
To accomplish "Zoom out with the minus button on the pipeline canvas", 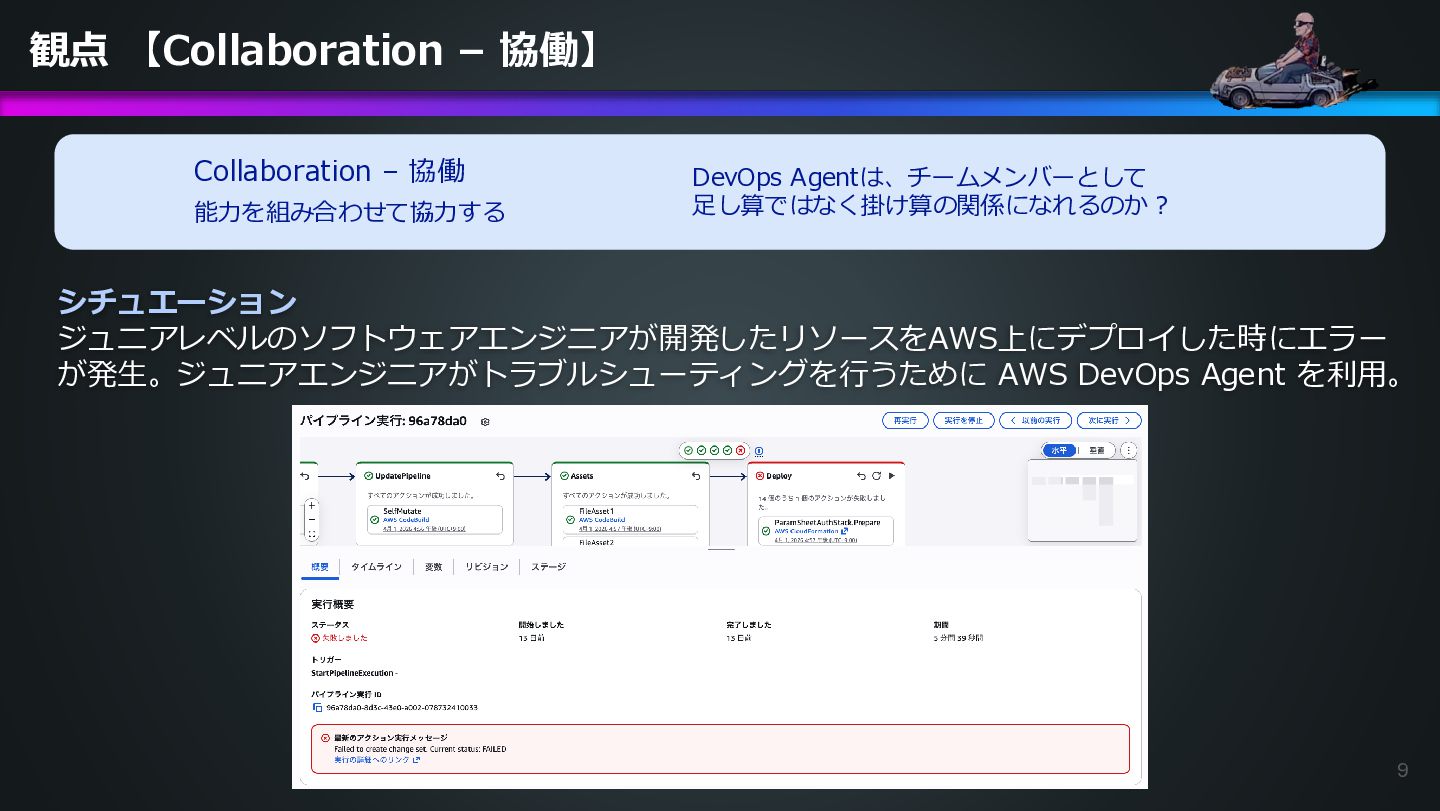I will (312, 520).
